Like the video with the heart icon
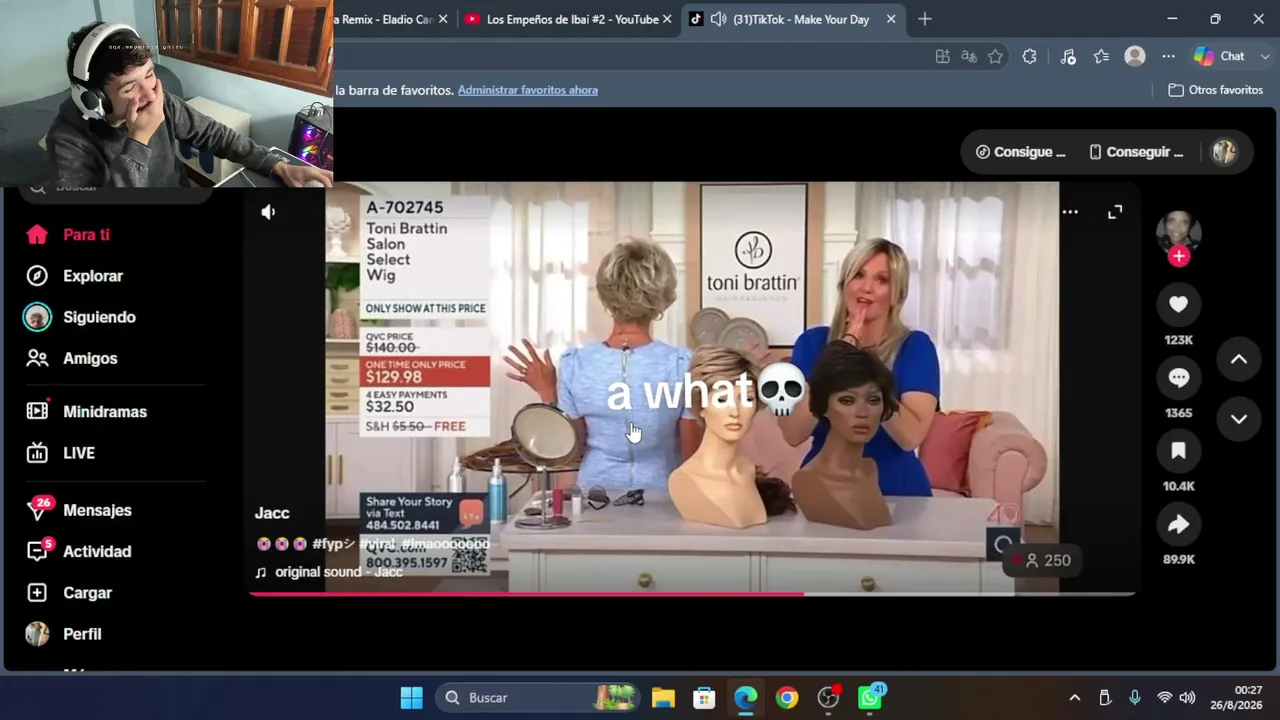This screenshot has width=1280, height=720. [x=1178, y=305]
